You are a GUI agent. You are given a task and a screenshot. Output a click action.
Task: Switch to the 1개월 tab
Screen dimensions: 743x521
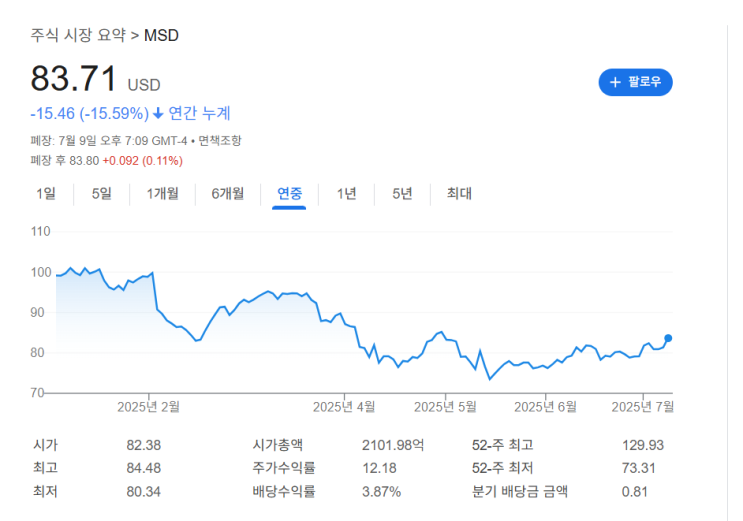tap(163, 193)
